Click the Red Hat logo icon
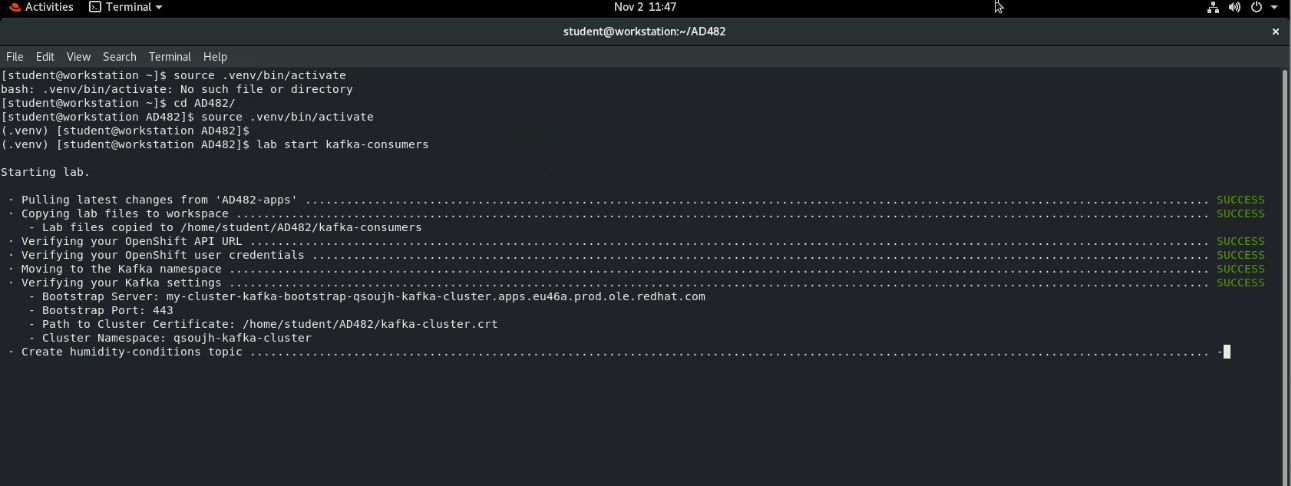Viewport: 1291px width, 486px height. 13,7
